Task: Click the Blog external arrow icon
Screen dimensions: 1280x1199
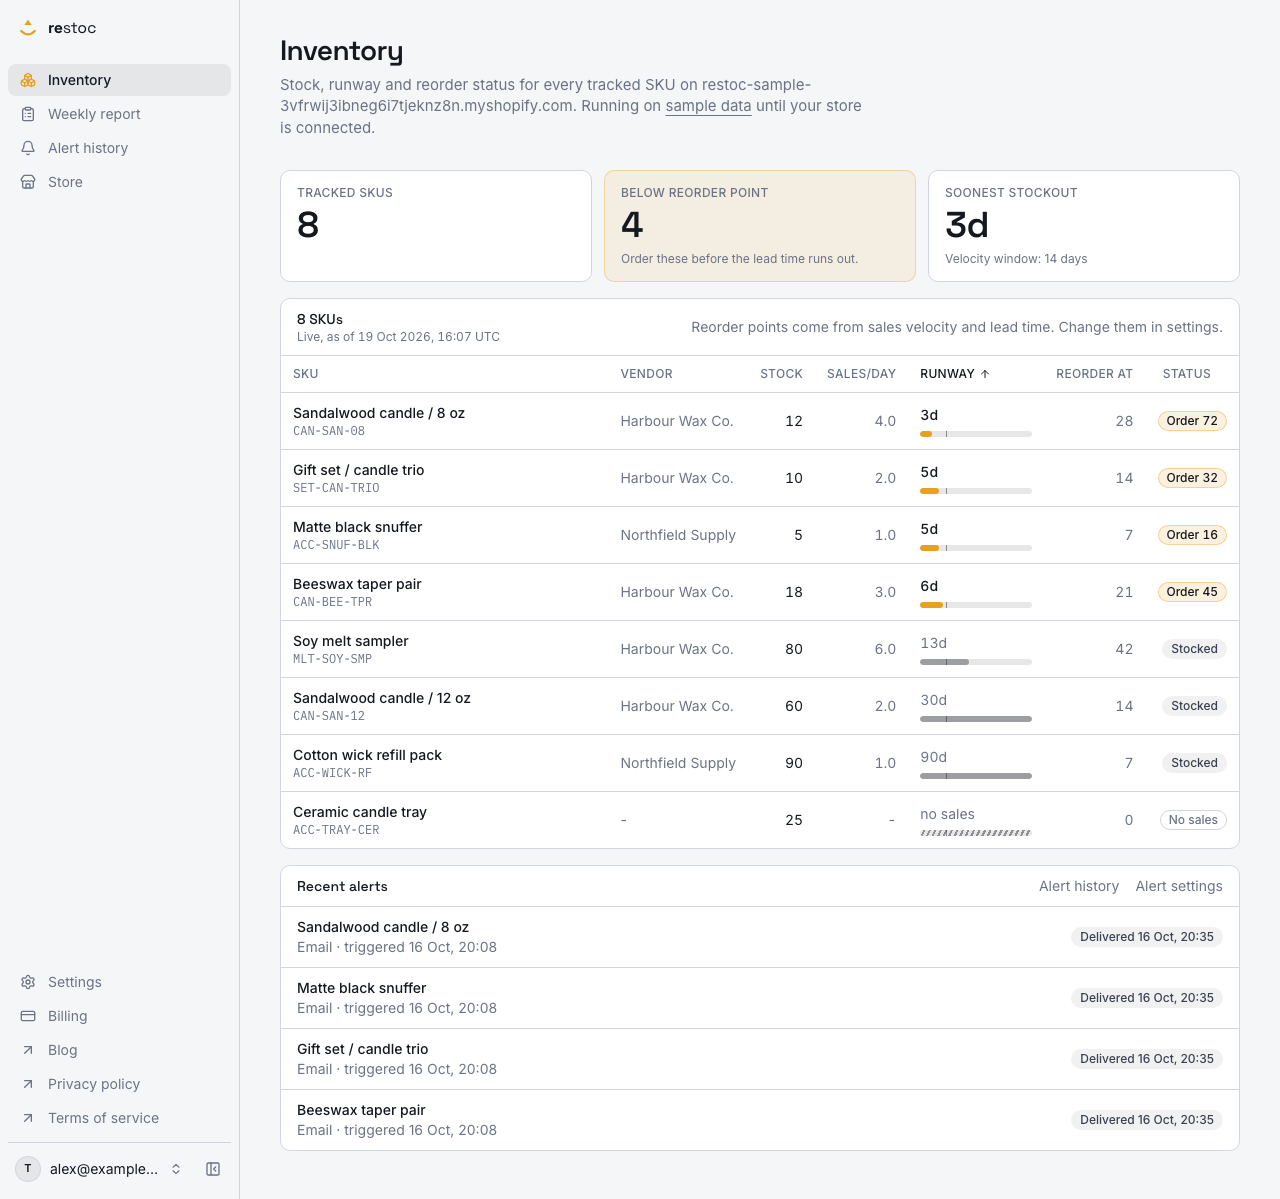Action: 28,1050
